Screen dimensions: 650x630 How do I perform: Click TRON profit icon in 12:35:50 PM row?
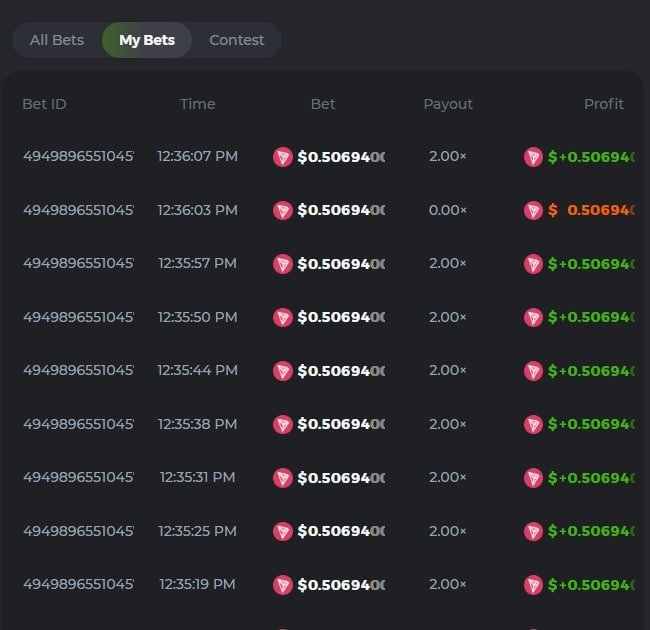click(x=534, y=317)
